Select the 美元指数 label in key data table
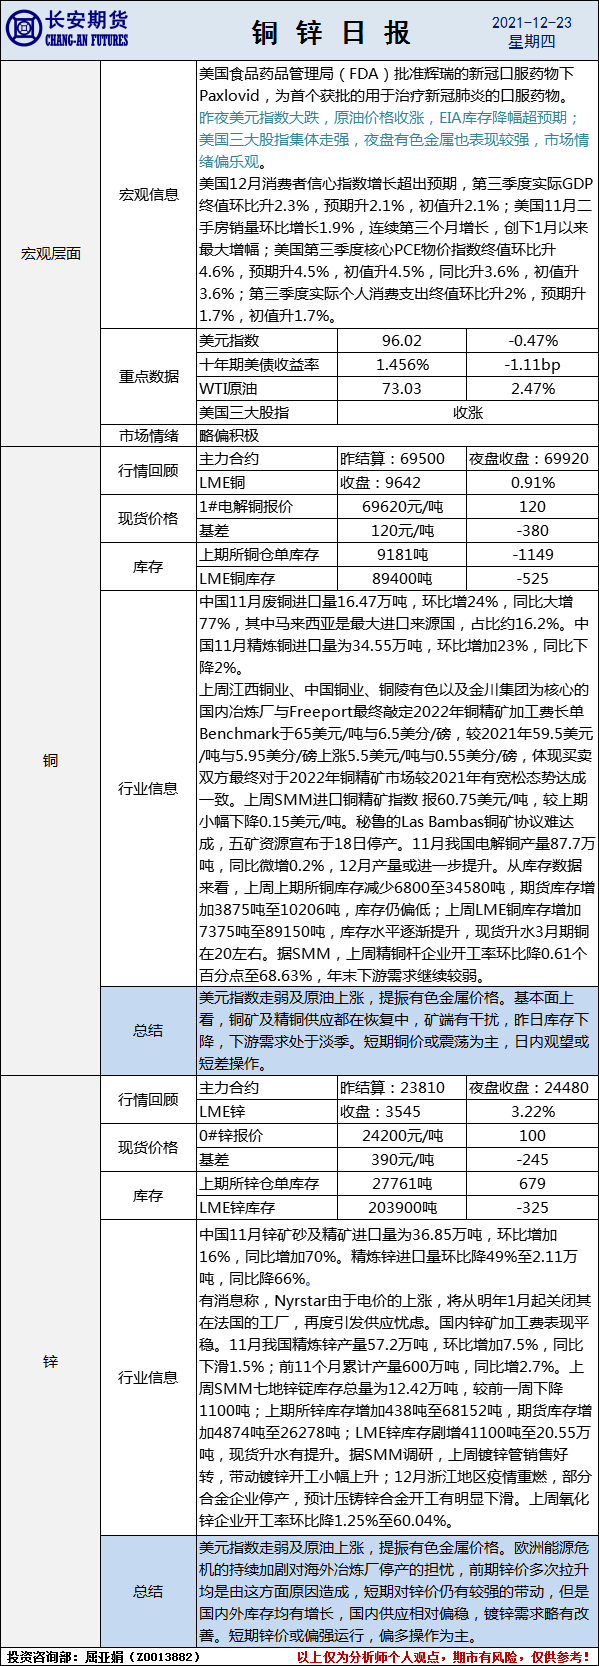The width and height of the screenshot is (599, 1666). tap(229, 340)
